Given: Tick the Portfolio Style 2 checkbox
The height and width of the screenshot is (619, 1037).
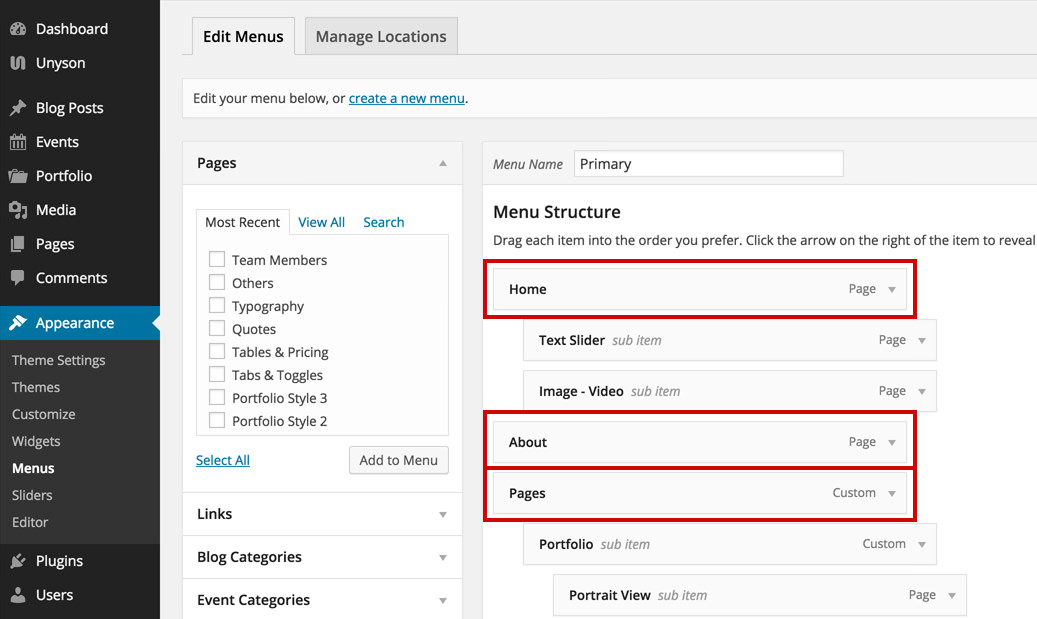Looking at the screenshot, I should (217, 421).
